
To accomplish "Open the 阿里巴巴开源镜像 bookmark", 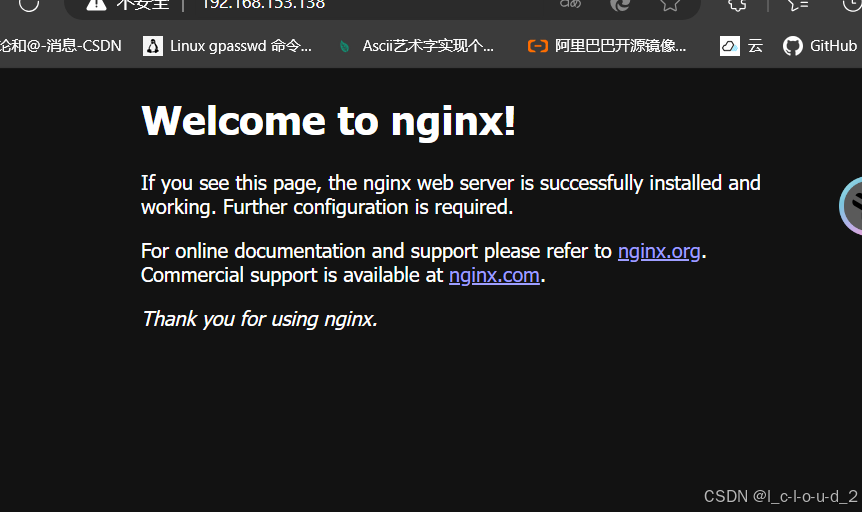I will click(607, 46).
